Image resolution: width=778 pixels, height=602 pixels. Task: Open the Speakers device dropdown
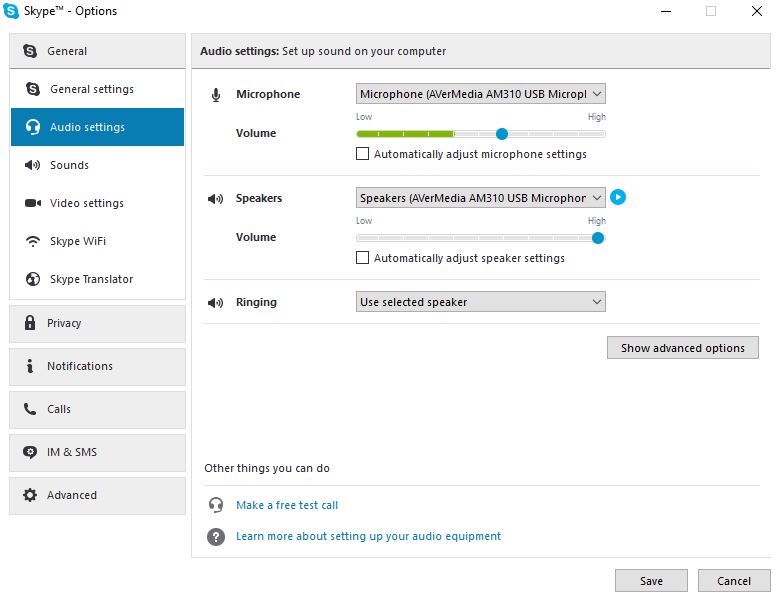point(481,198)
